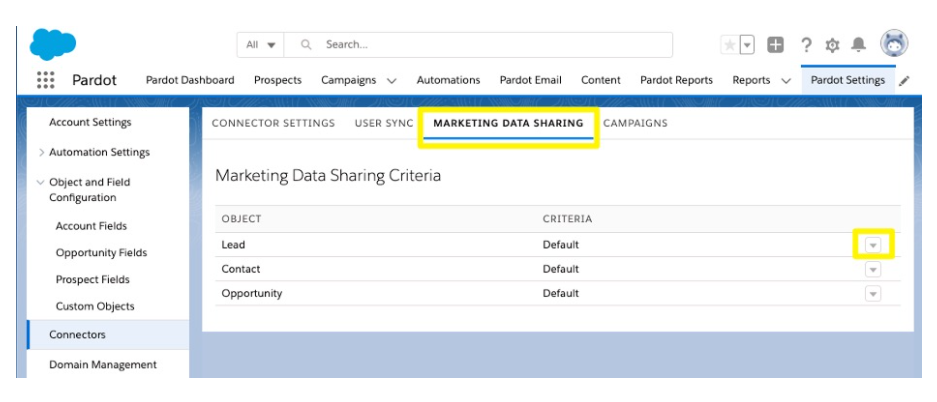Image resolution: width=937 pixels, height=402 pixels.
Task: Click the Default criteria for Opportunity
Action: click(561, 293)
